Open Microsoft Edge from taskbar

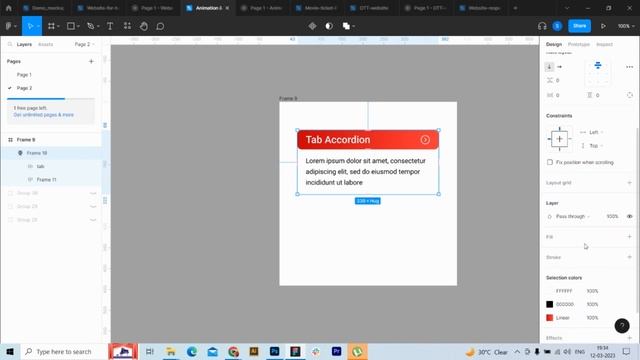[x=191, y=351]
